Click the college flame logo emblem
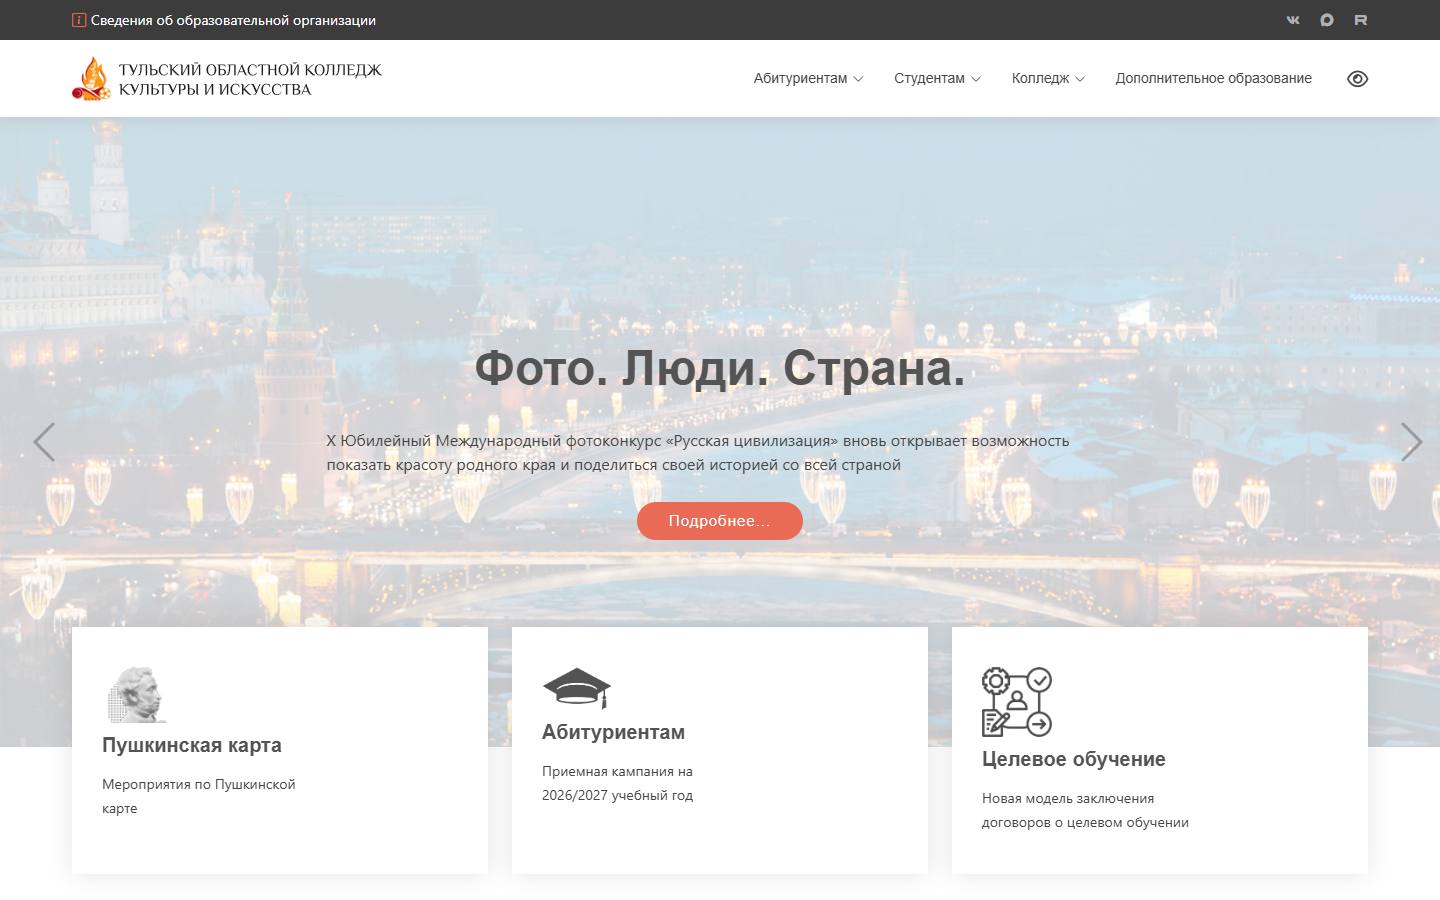 (91, 78)
